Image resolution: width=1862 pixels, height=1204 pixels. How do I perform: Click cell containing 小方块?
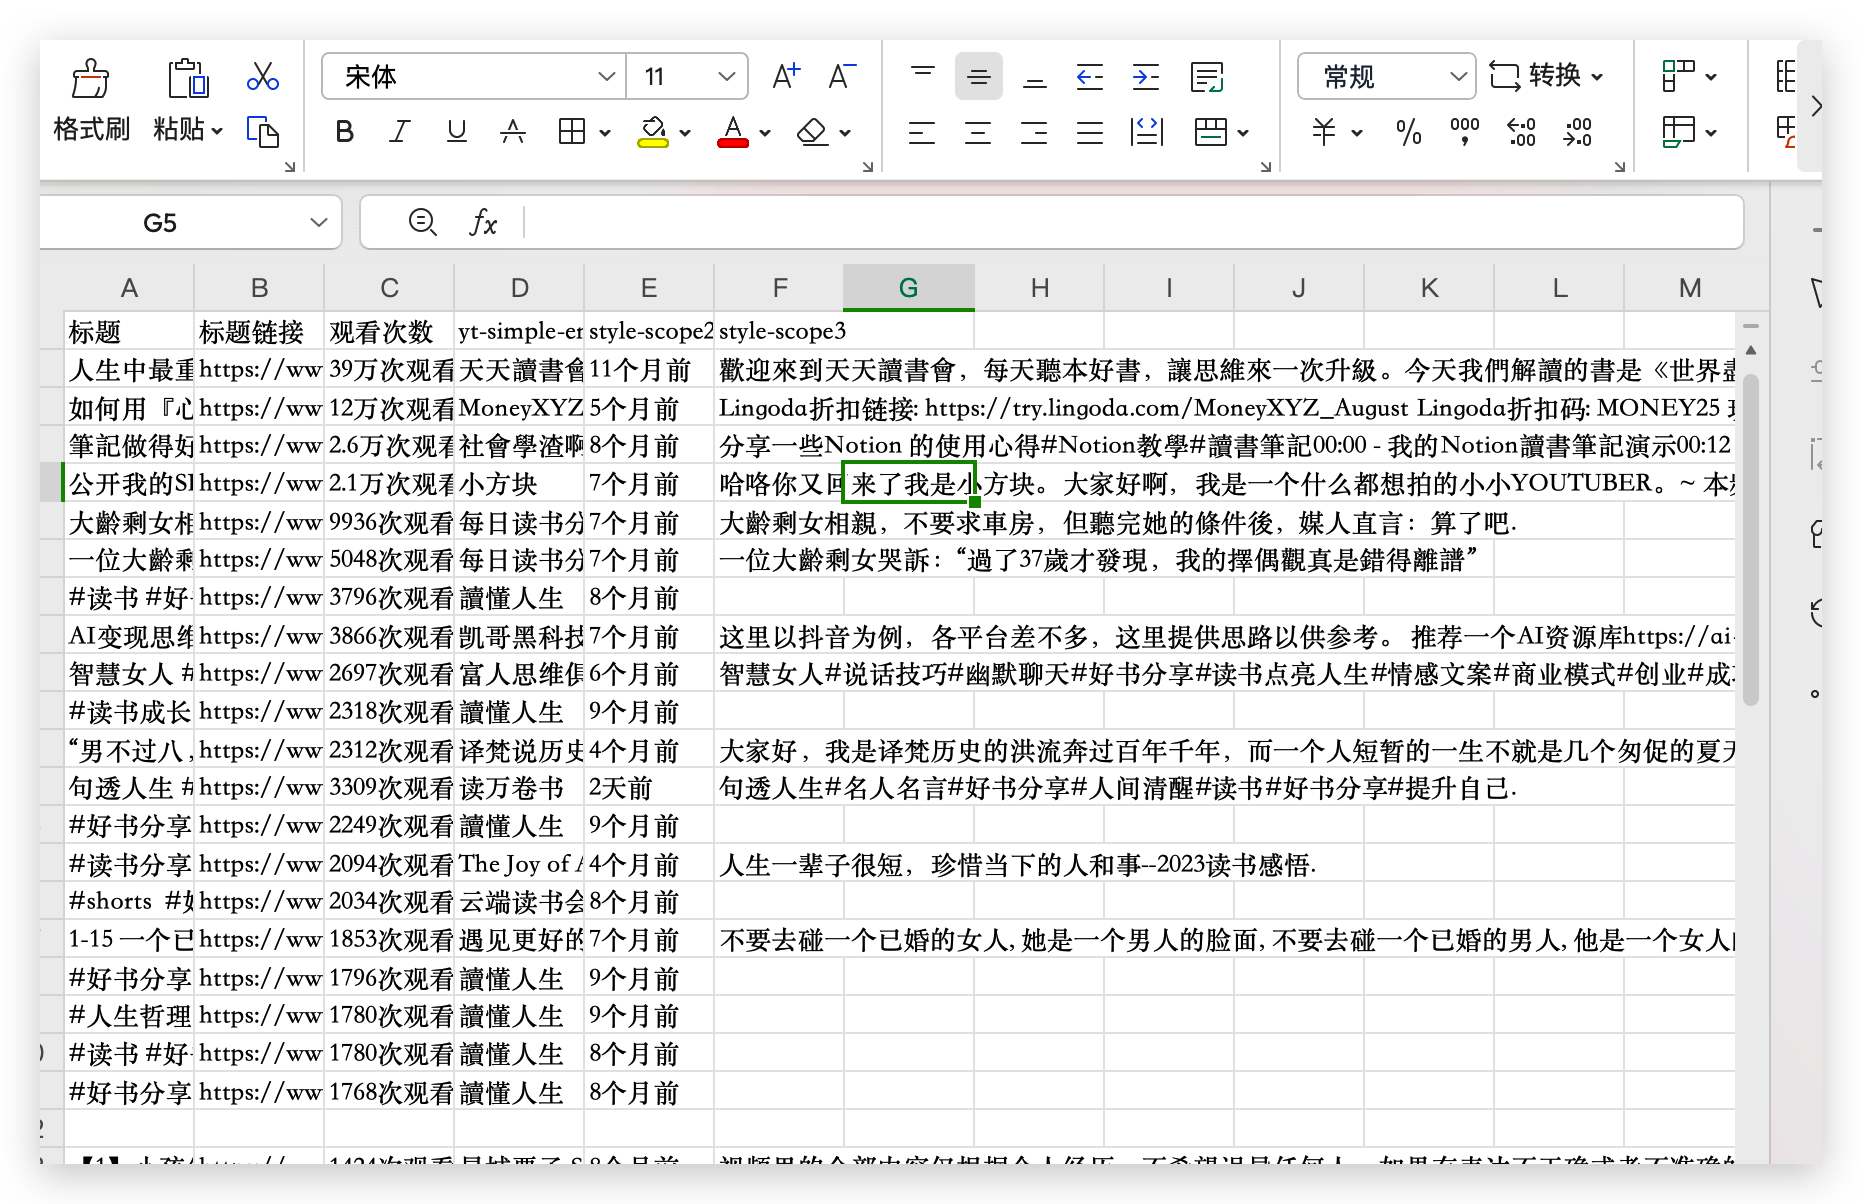[519, 484]
